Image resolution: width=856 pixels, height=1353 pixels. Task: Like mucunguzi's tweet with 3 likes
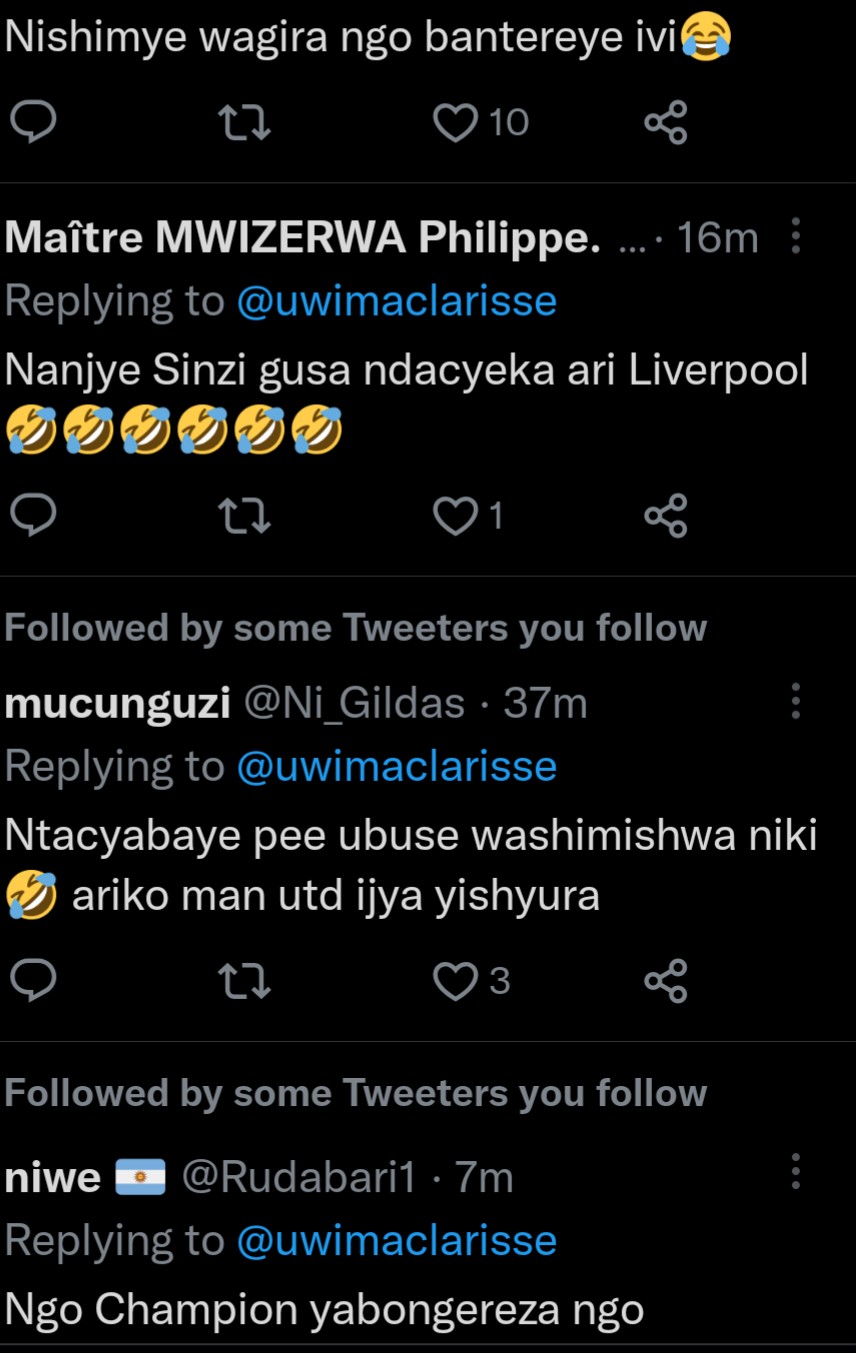tap(456, 981)
